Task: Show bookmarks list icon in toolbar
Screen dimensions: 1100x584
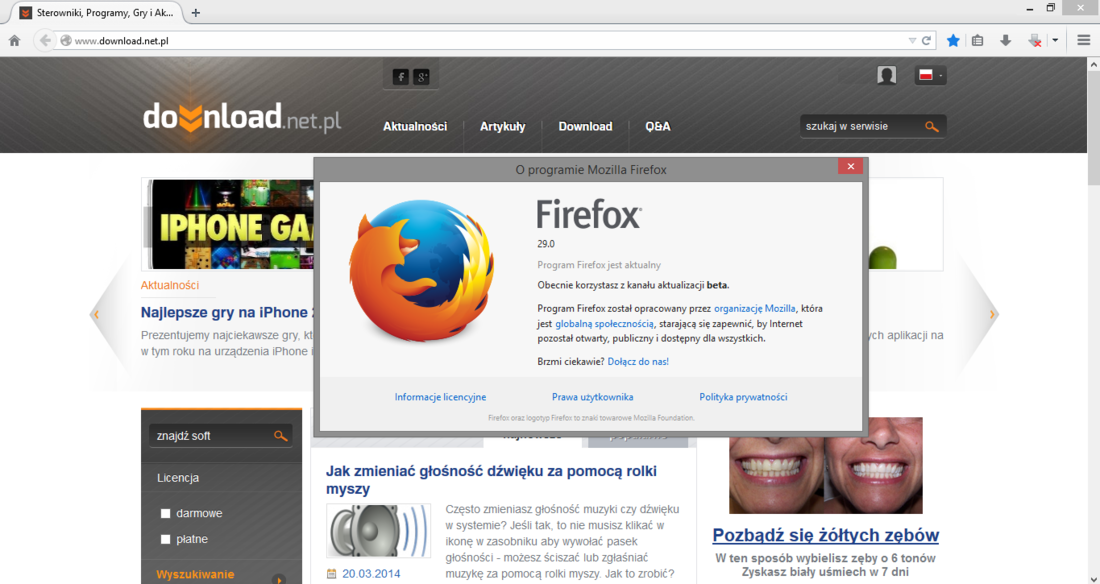Action: tap(977, 41)
